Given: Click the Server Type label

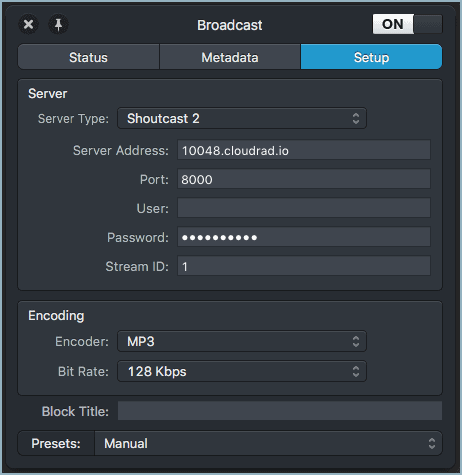Looking at the screenshot, I should [73, 119].
